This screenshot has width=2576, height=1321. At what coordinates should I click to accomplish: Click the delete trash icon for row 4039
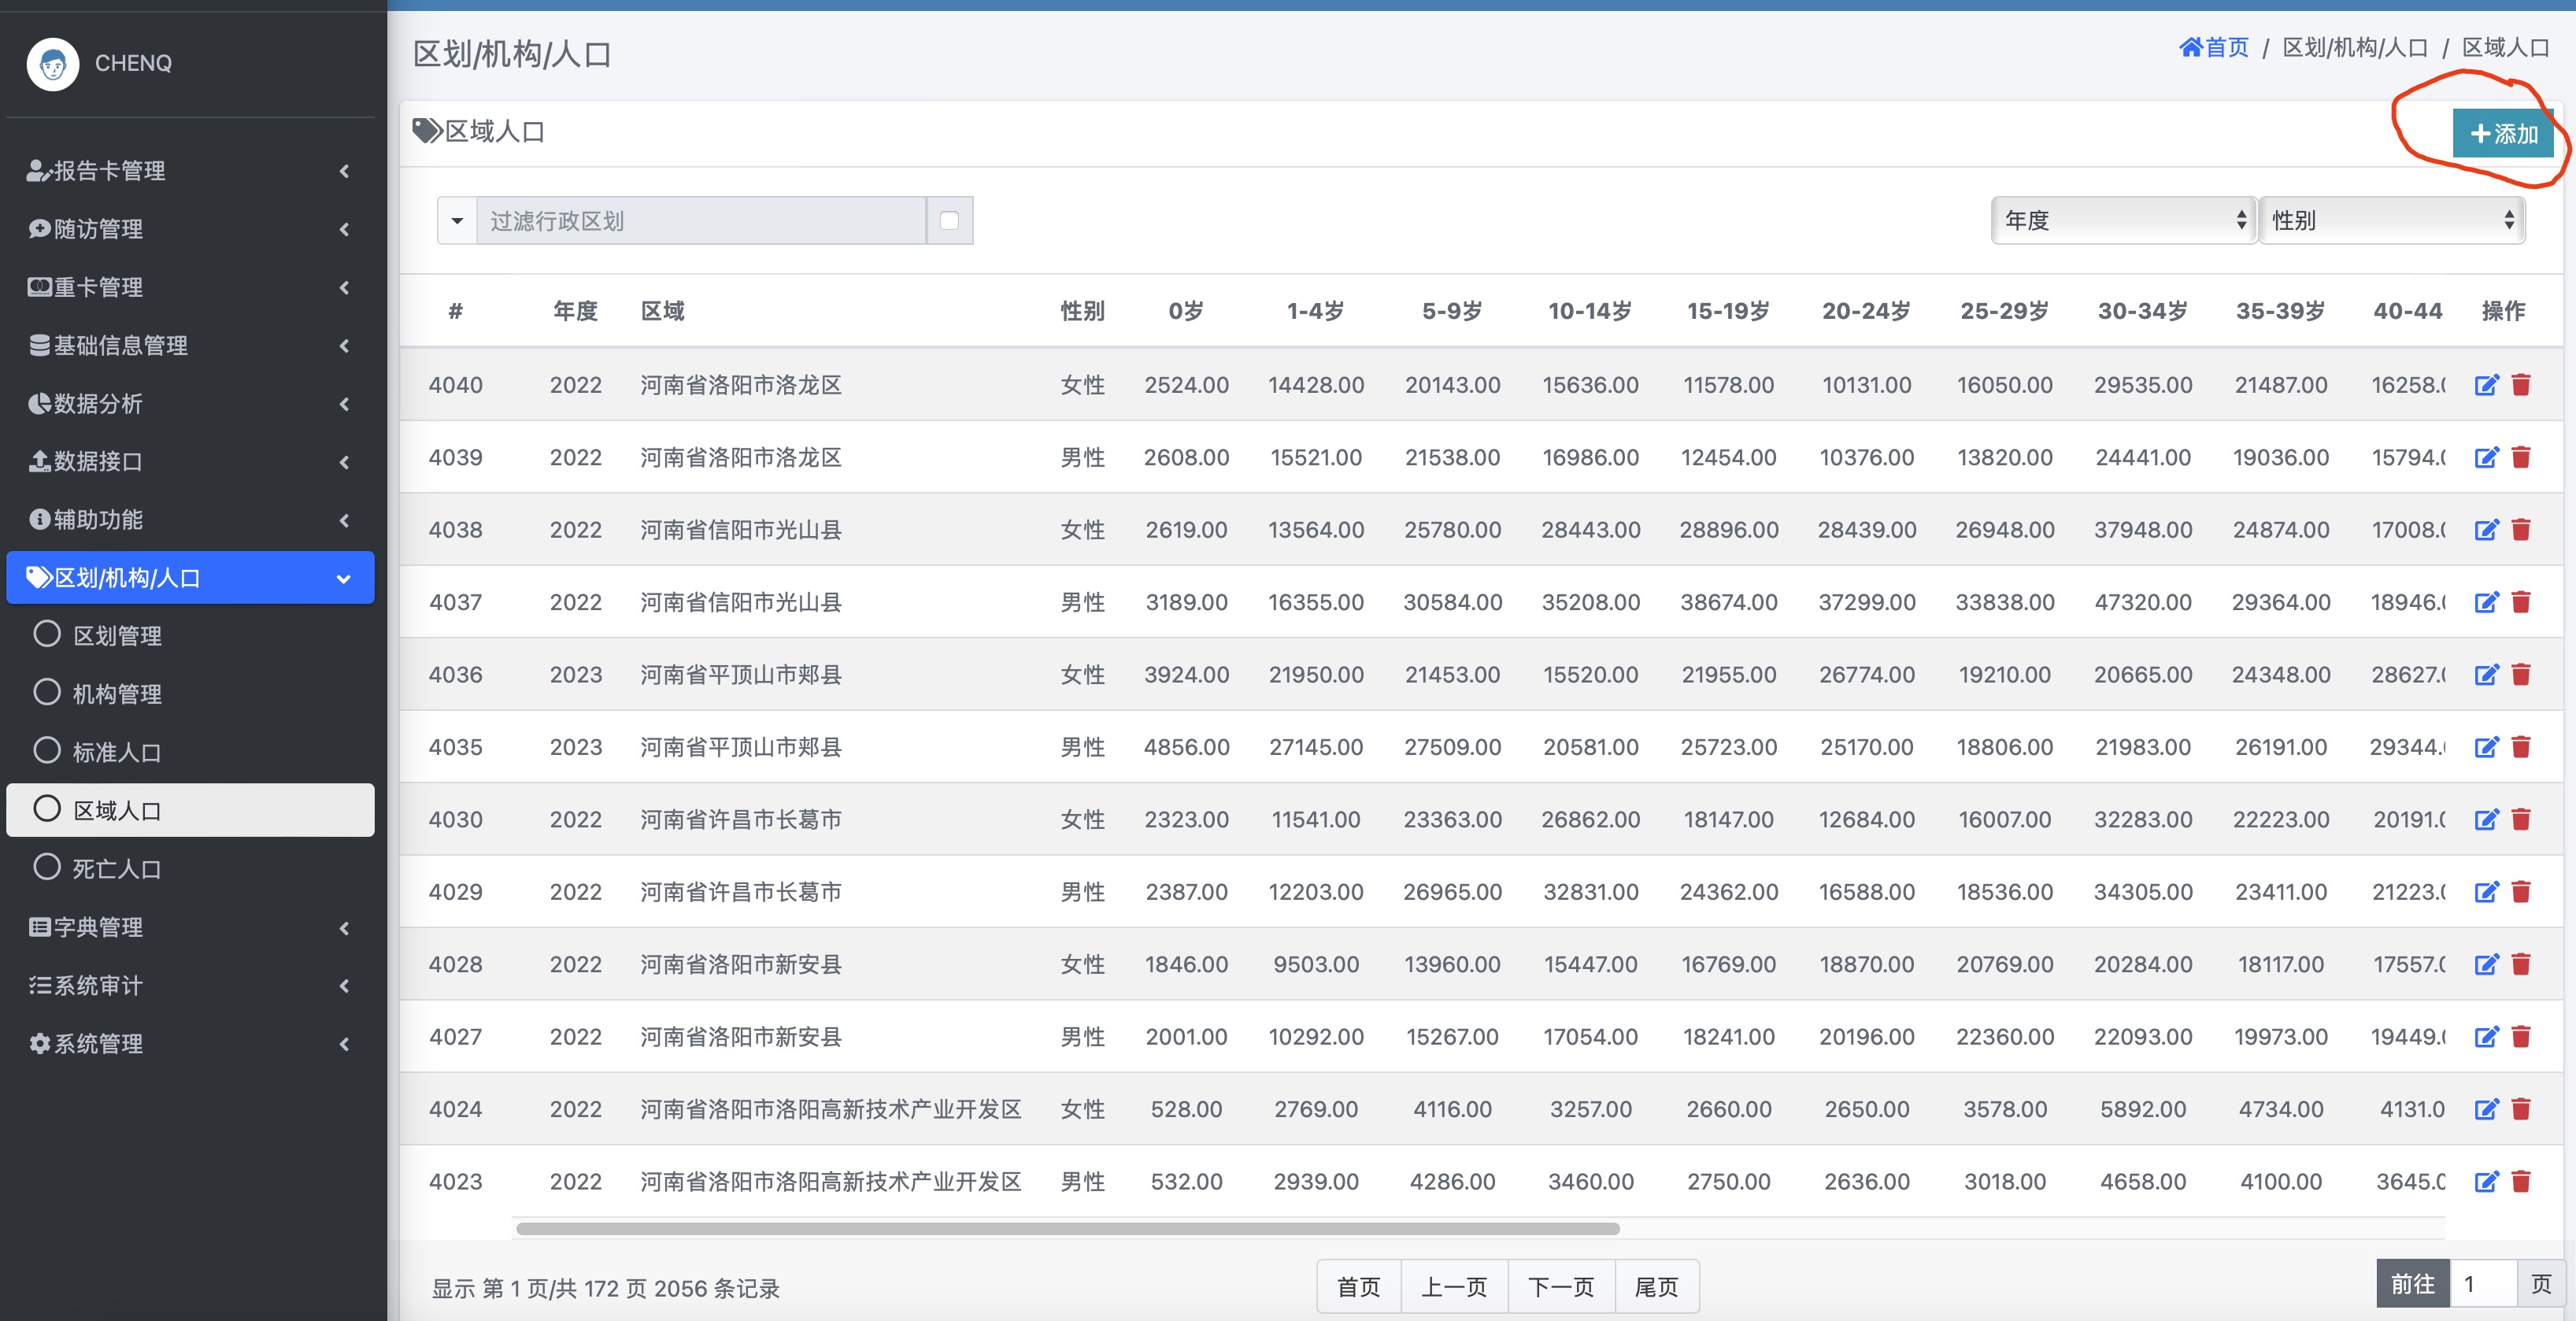click(2521, 457)
